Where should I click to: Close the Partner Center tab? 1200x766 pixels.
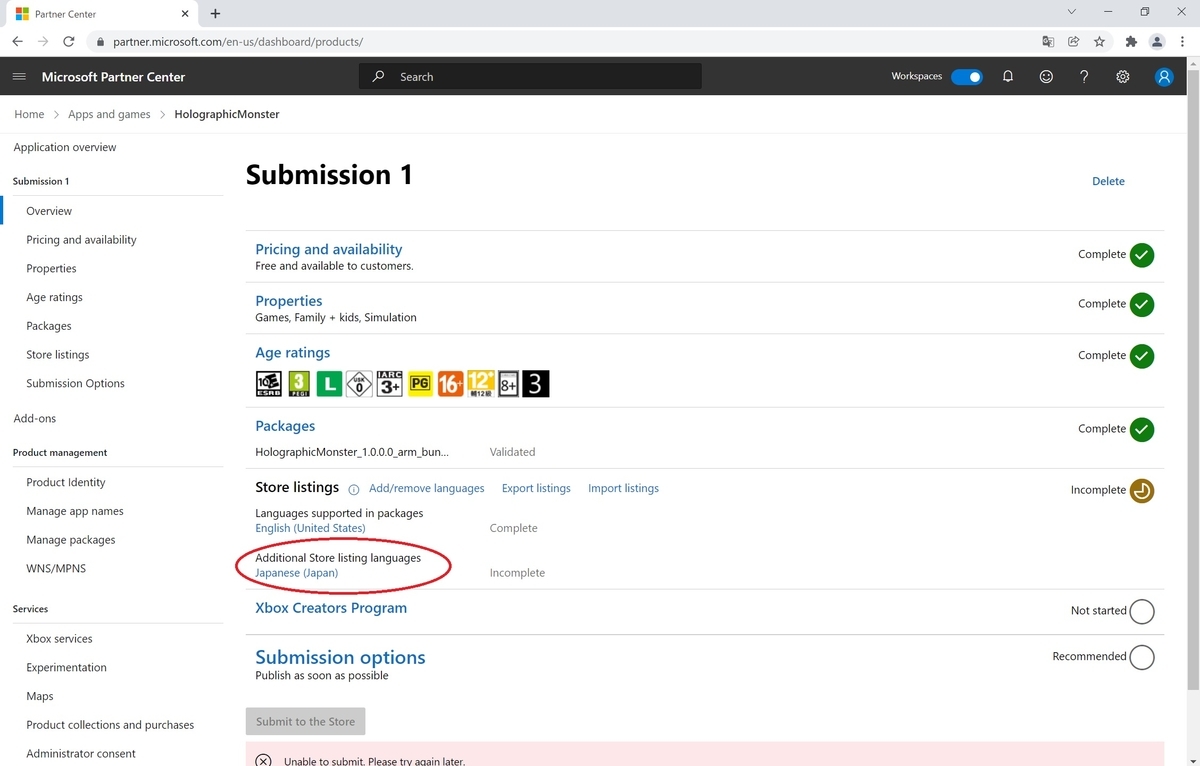pyautogui.click(x=185, y=14)
